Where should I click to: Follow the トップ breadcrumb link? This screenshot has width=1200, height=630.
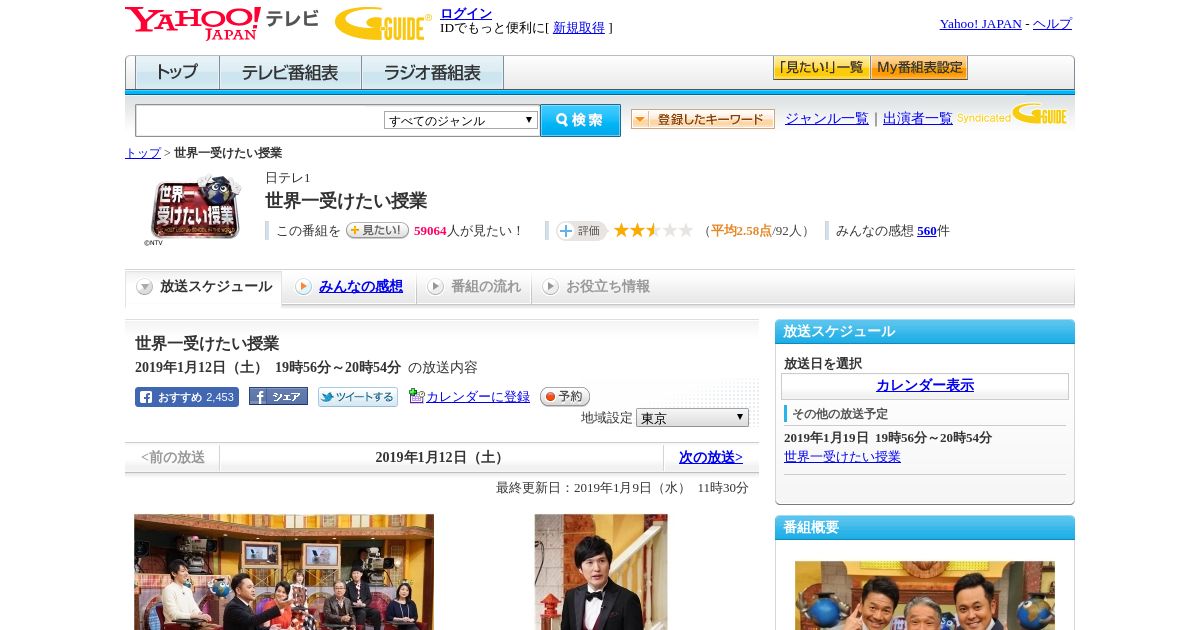[143, 153]
